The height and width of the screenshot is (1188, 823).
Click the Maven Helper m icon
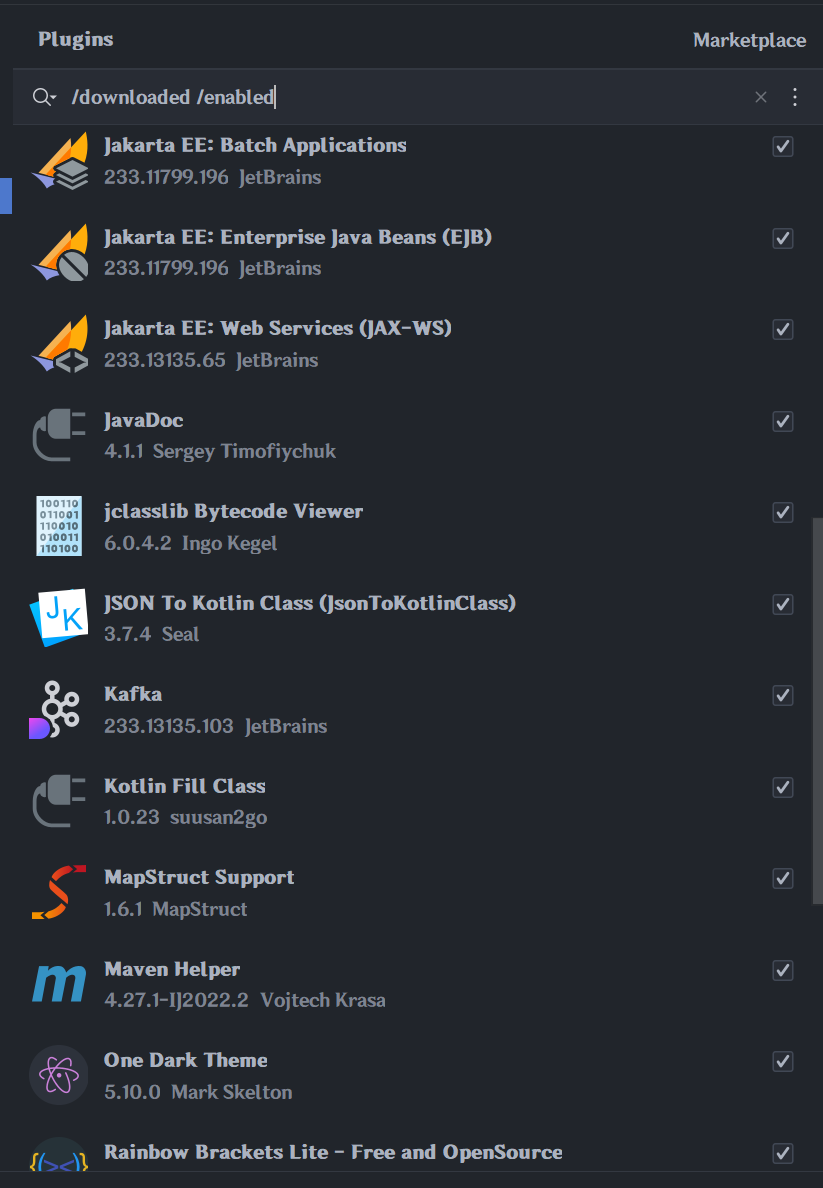(x=59, y=984)
